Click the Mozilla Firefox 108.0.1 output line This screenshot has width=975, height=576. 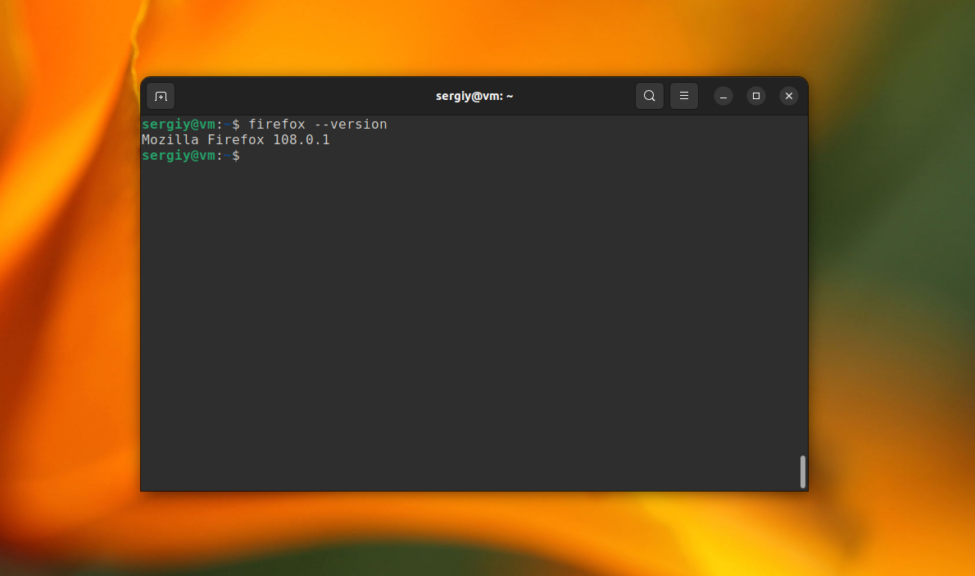point(236,140)
